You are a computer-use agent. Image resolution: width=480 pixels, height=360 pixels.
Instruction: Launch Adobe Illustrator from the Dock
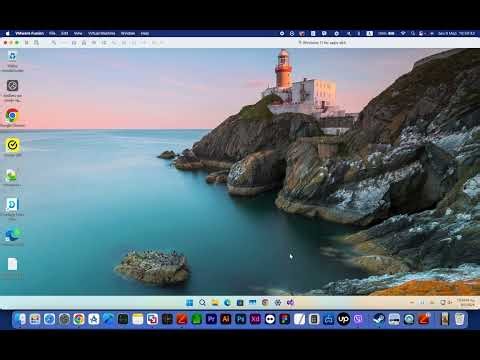point(226,319)
